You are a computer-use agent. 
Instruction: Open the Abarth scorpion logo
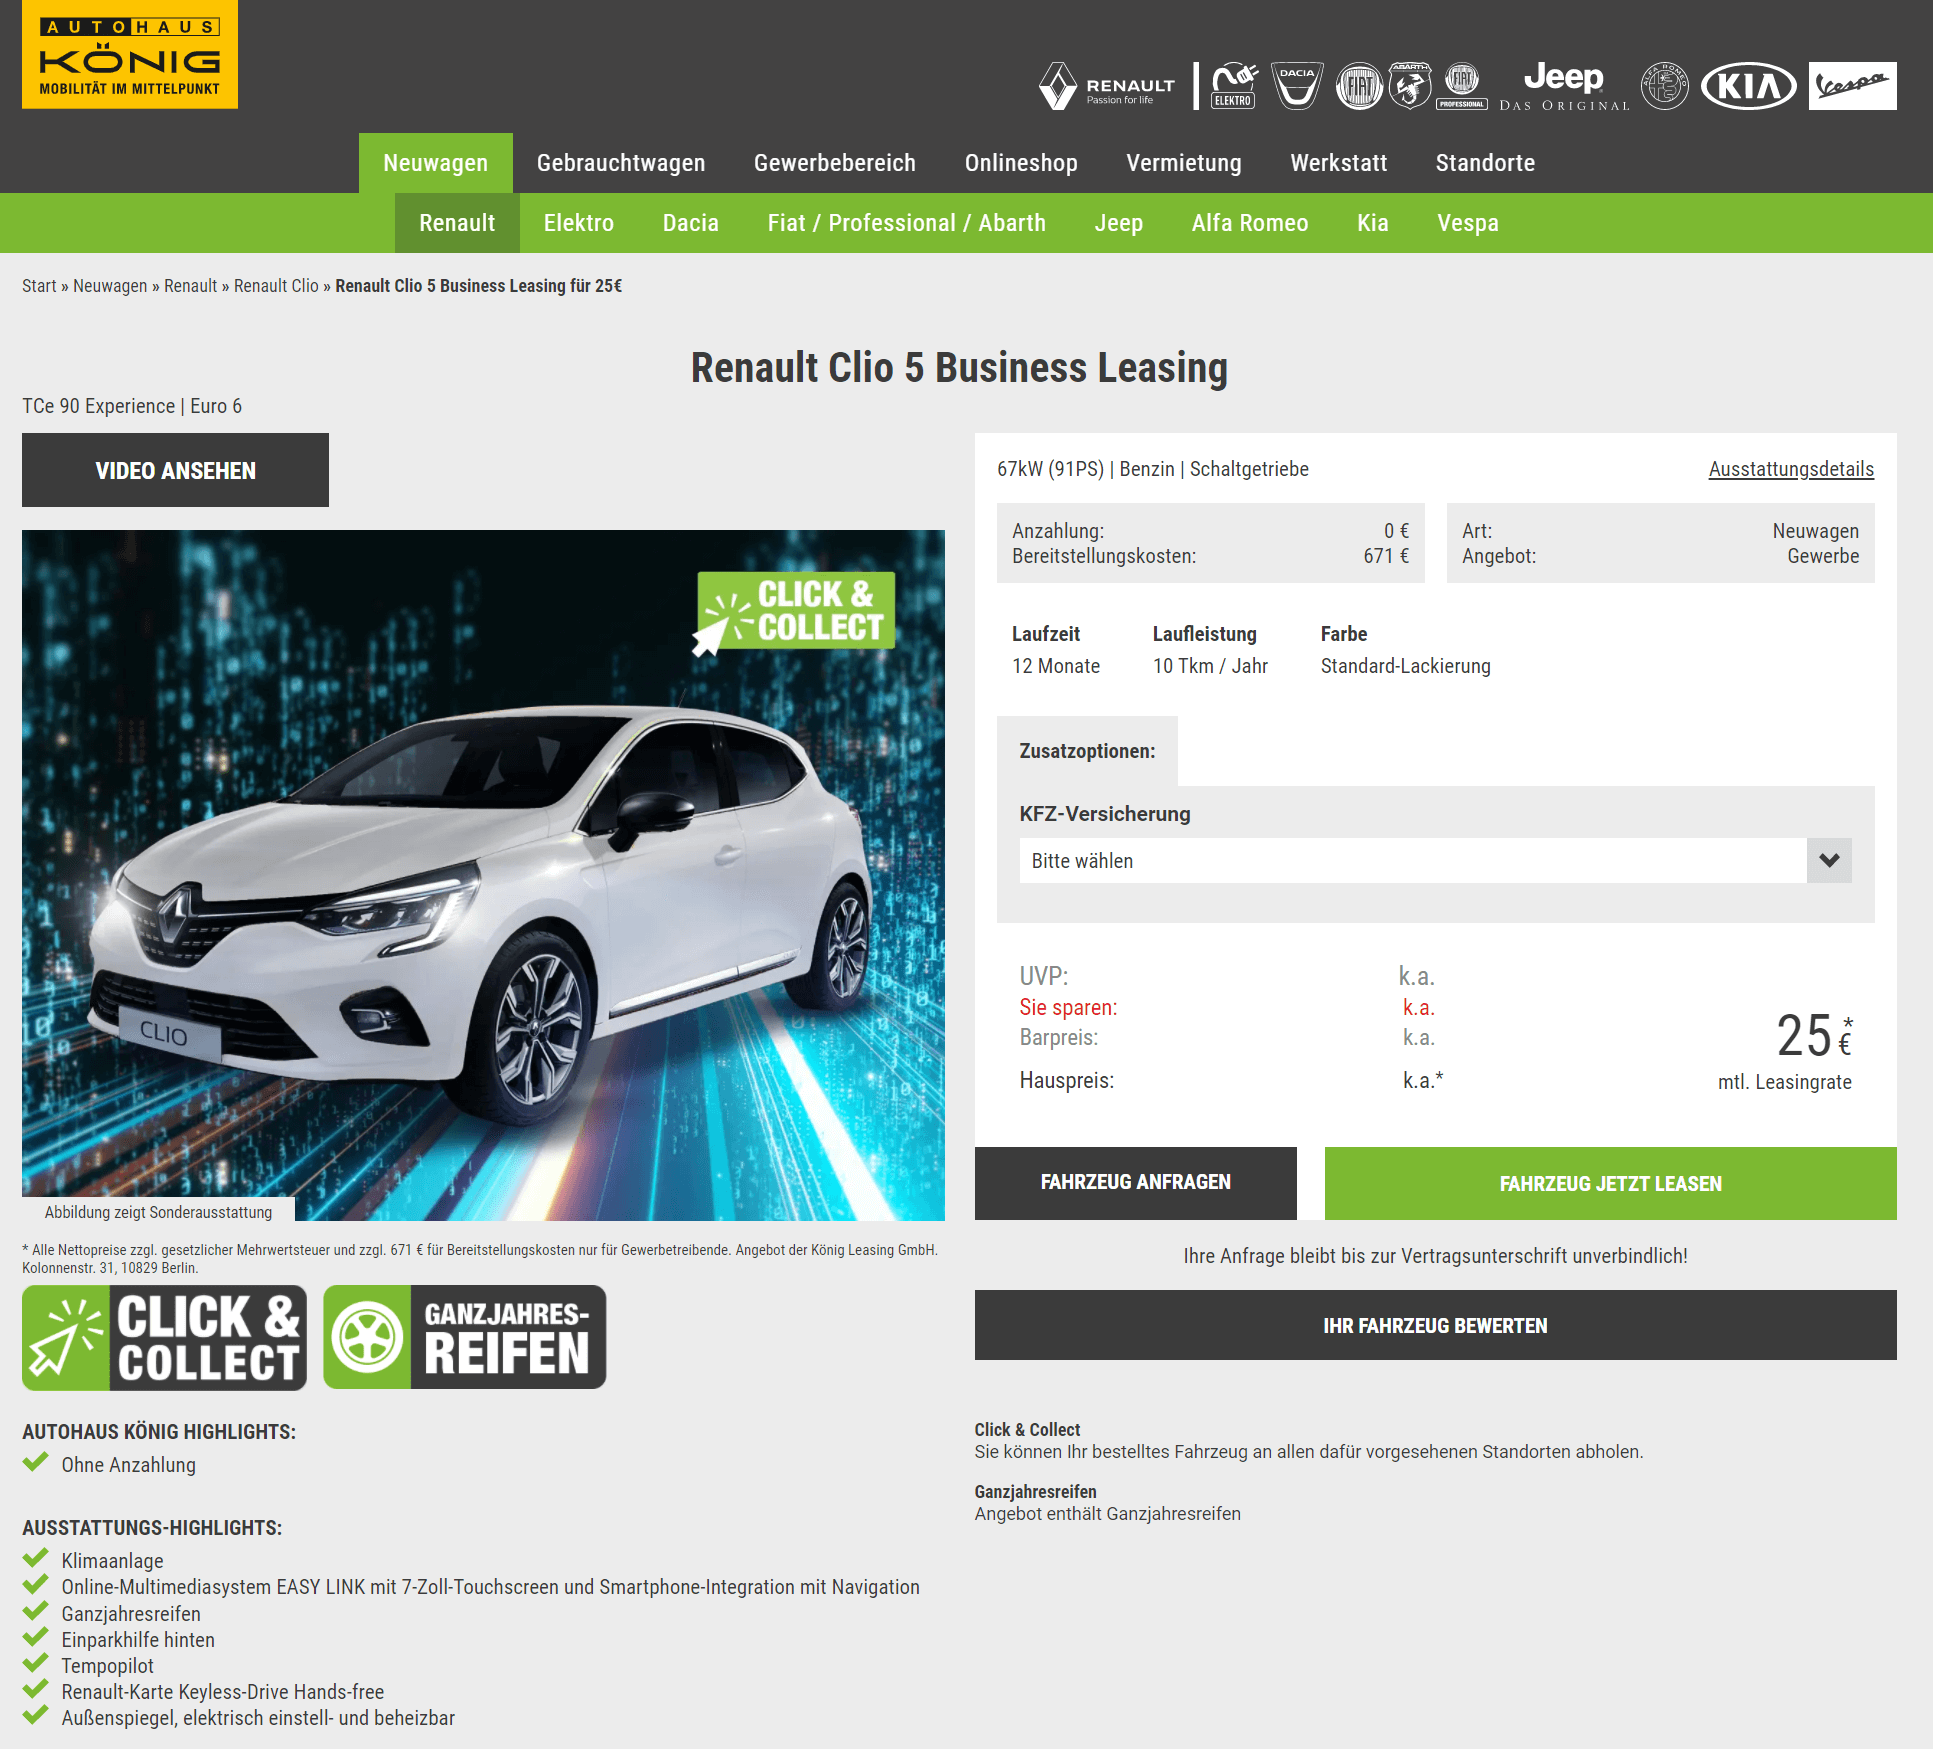pyautogui.click(x=1410, y=86)
